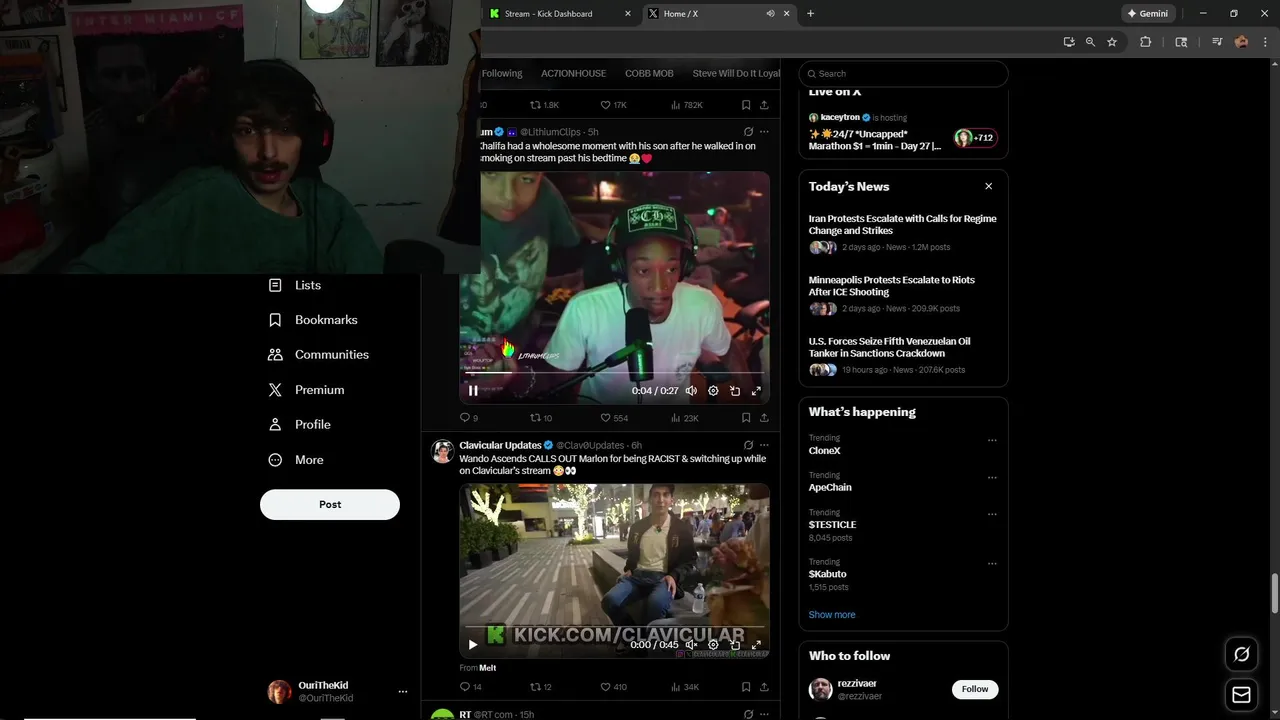View analytics showing 34K views
The height and width of the screenshot is (720, 1280).
click(x=685, y=687)
